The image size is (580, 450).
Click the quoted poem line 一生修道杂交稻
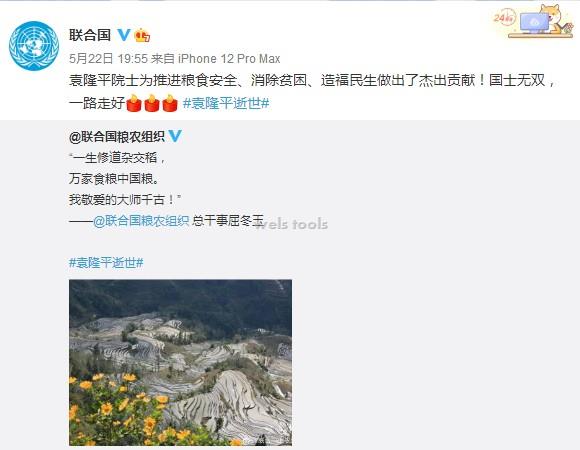click(x=117, y=158)
